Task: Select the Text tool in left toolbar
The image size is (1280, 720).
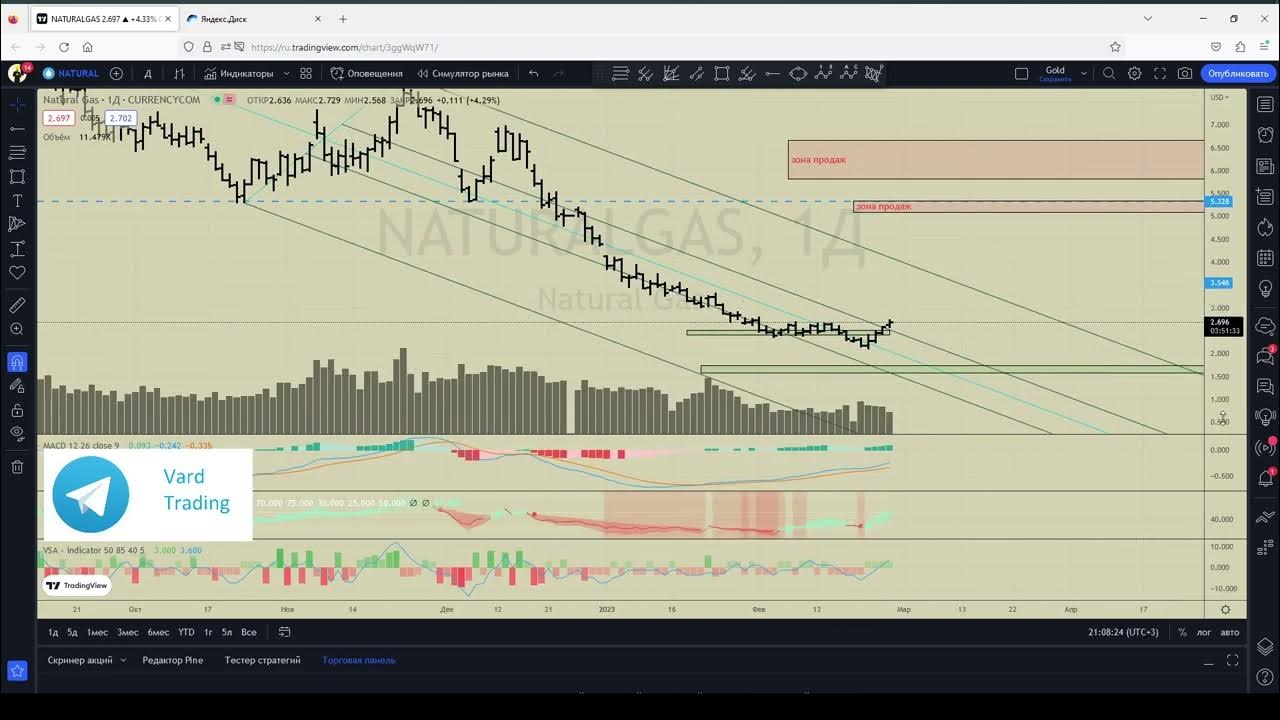Action: 17,201
